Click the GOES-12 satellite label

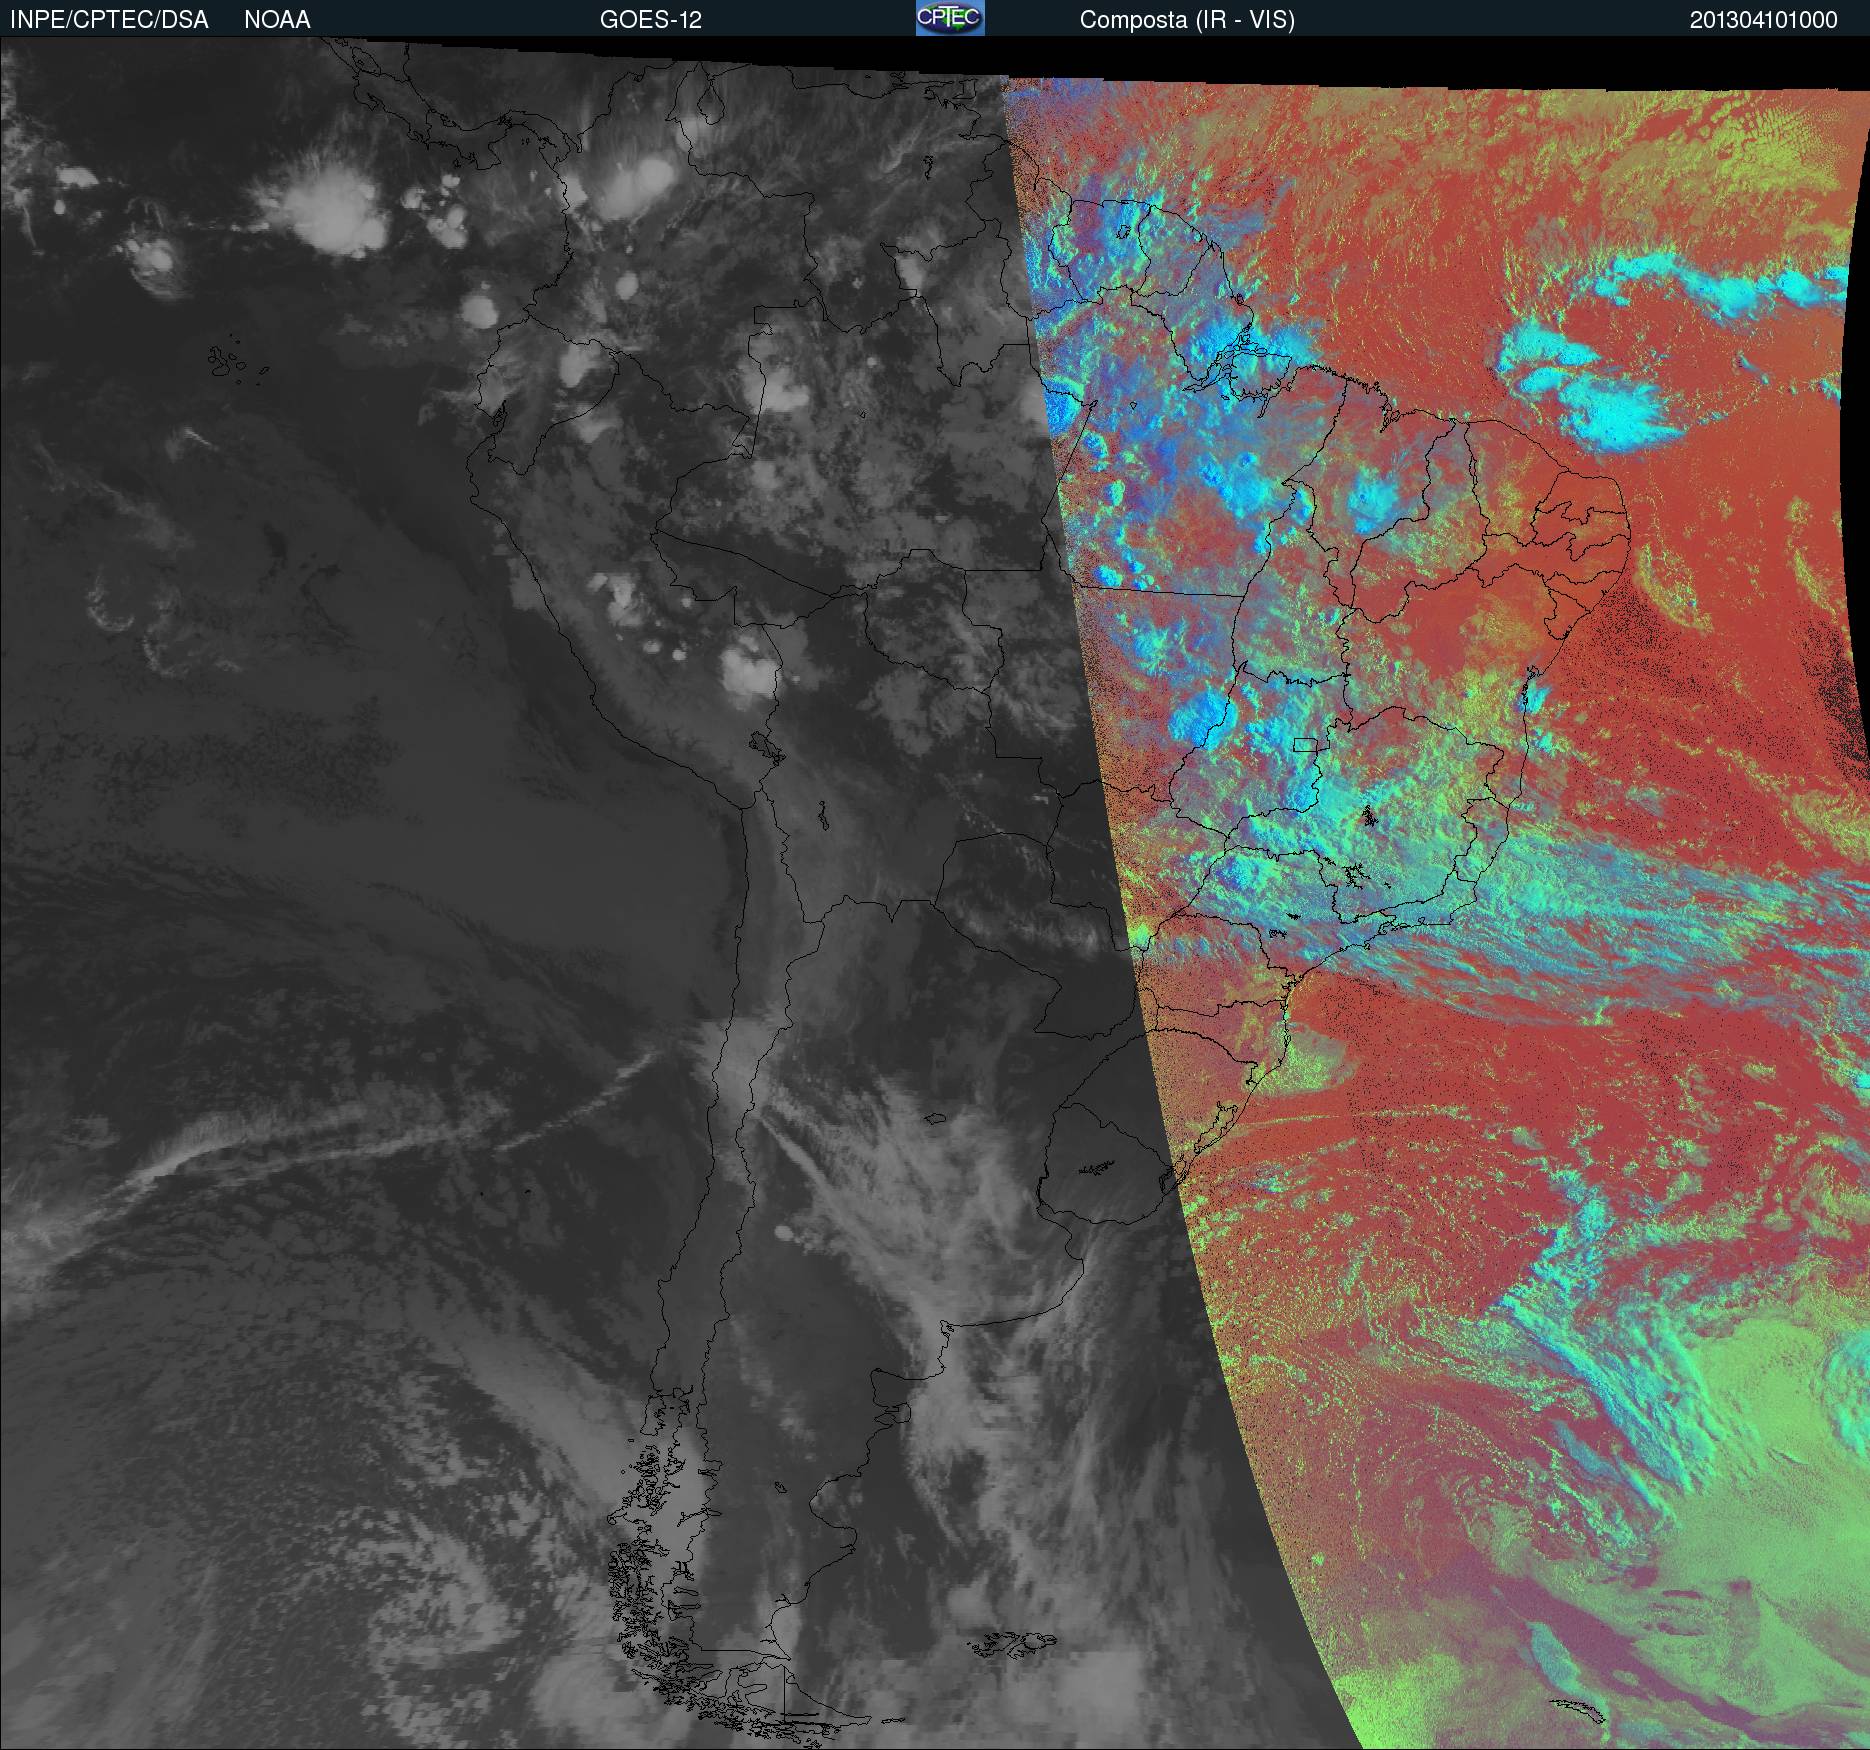(x=651, y=20)
